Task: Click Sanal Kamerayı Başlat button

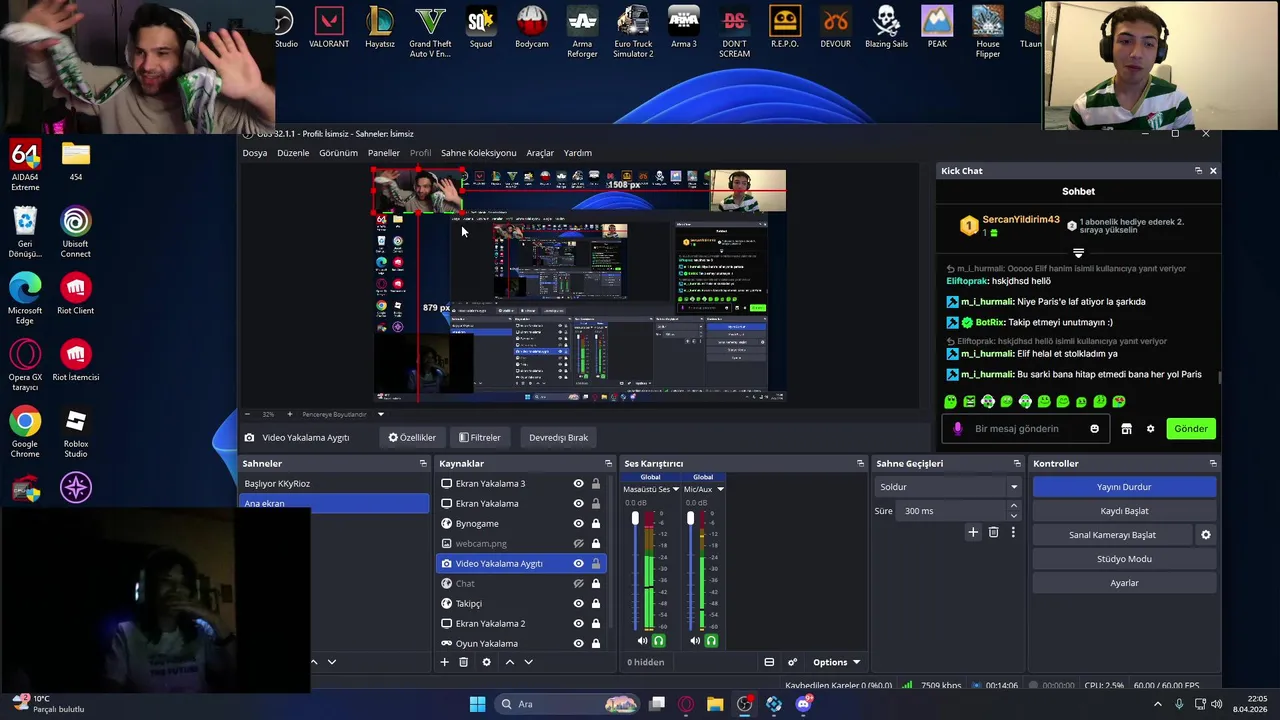Action: tap(1112, 535)
